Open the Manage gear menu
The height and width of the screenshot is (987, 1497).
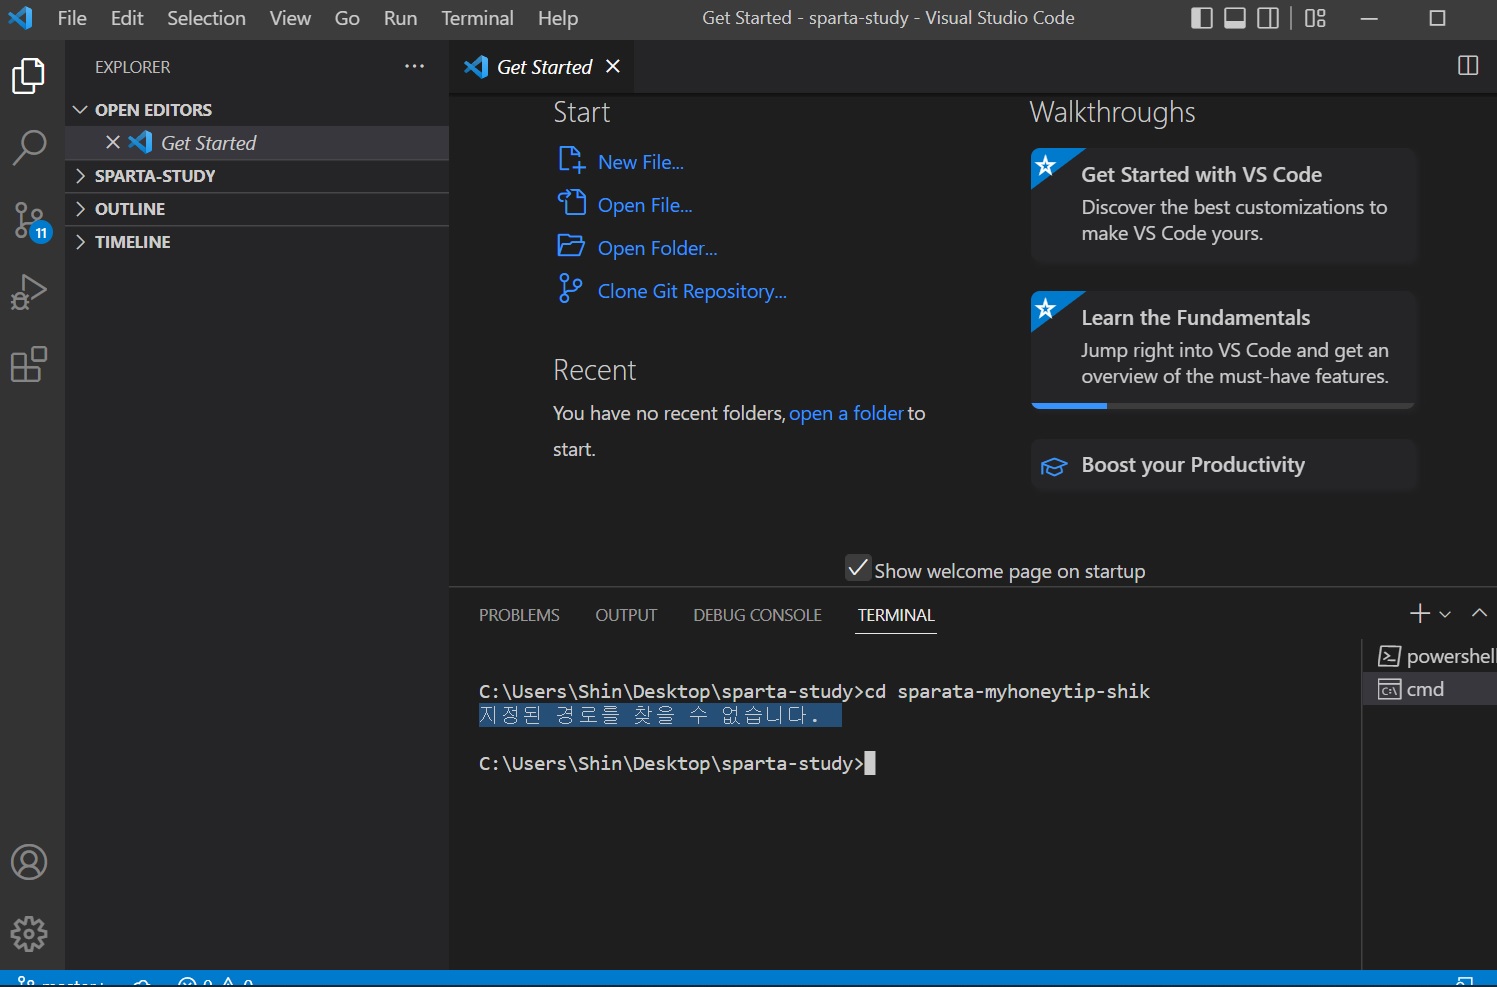[28, 934]
